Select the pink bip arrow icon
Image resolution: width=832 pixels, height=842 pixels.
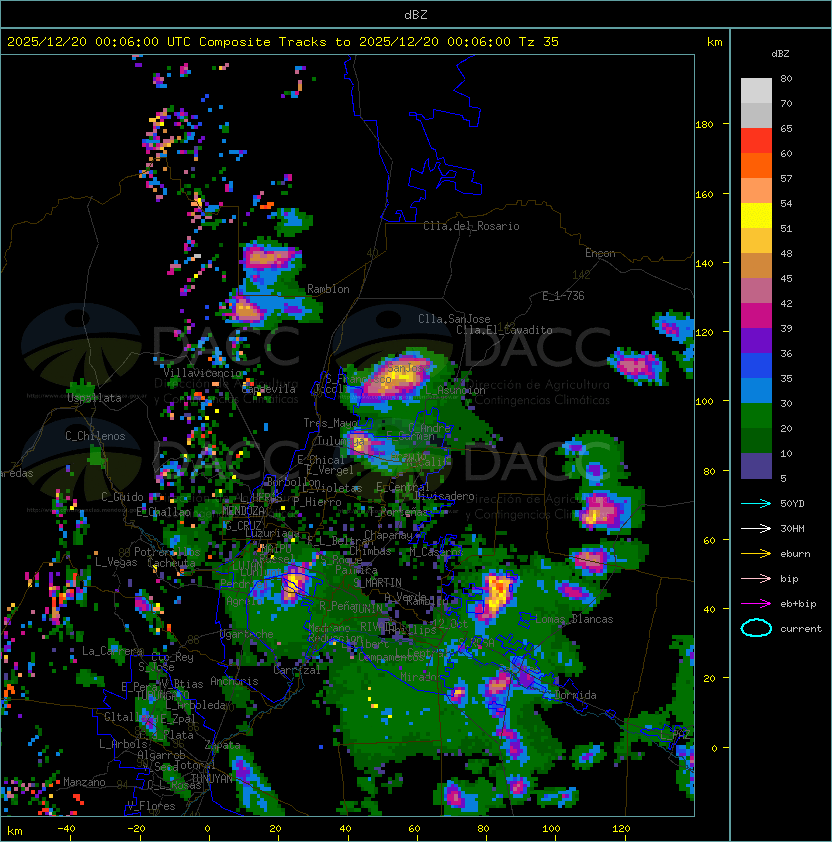click(x=756, y=578)
